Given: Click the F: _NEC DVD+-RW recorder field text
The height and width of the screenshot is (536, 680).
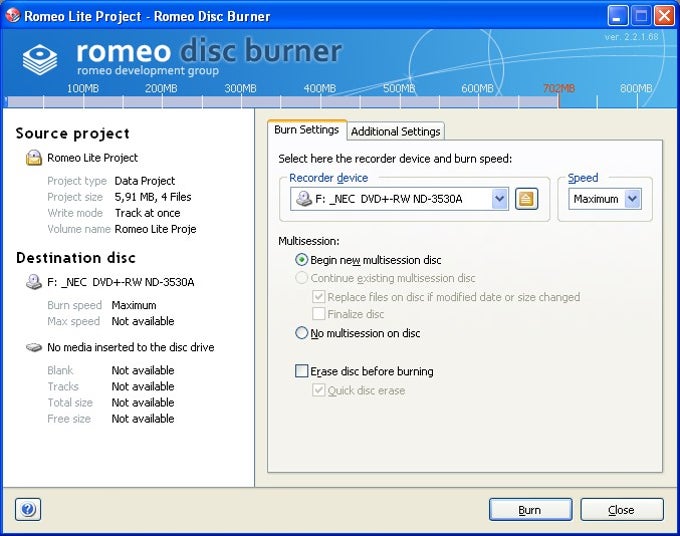Looking at the screenshot, I should pyautogui.click(x=389, y=199).
